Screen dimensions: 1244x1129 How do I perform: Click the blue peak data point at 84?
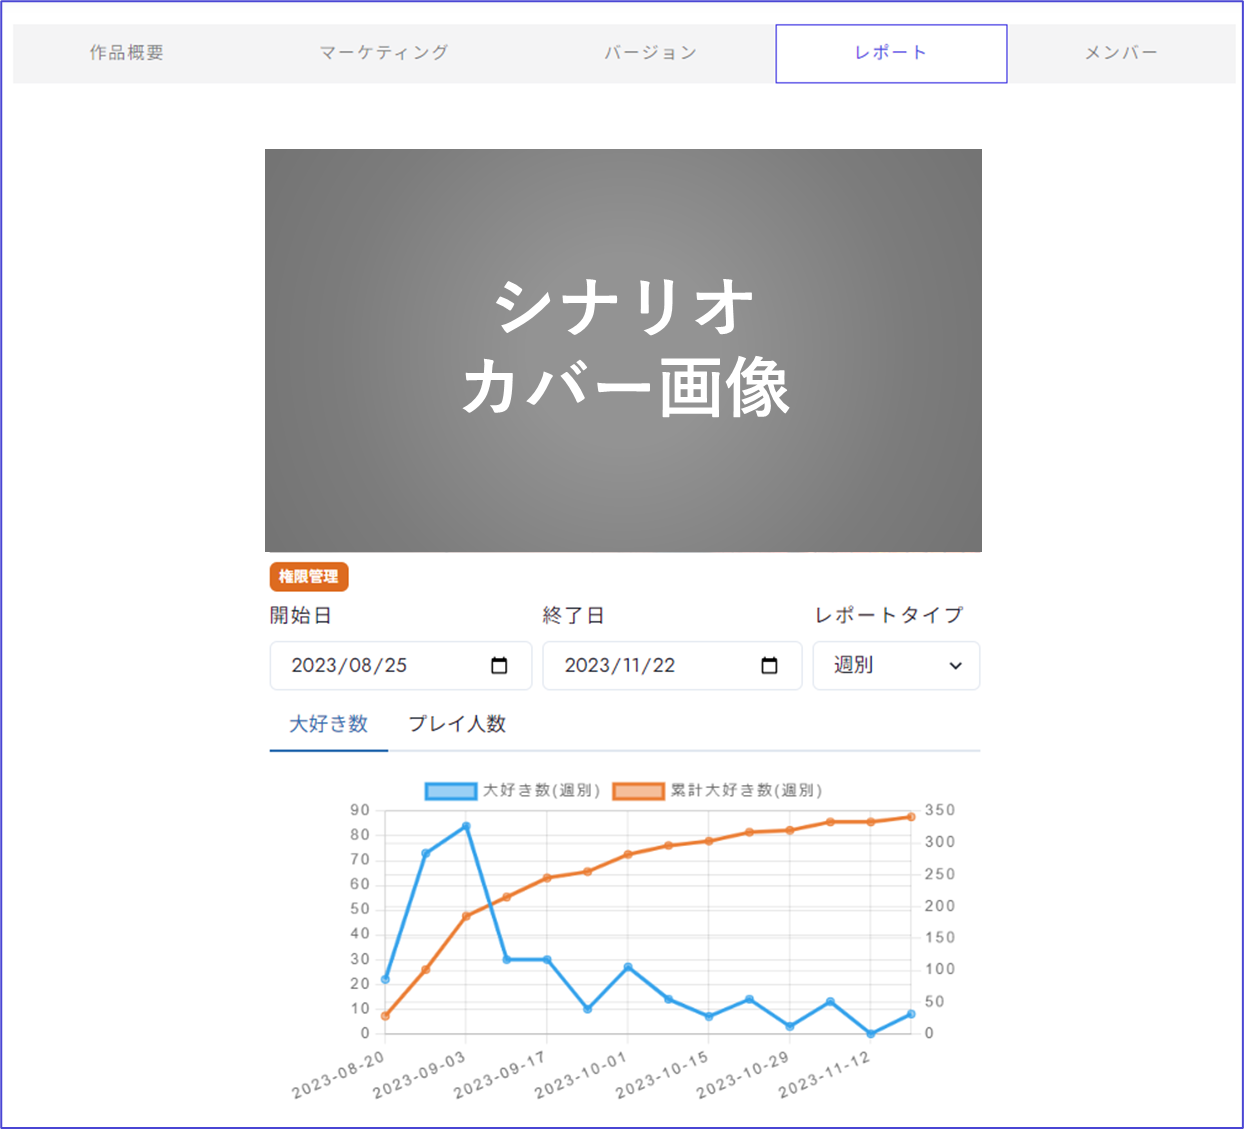(x=466, y=827)
